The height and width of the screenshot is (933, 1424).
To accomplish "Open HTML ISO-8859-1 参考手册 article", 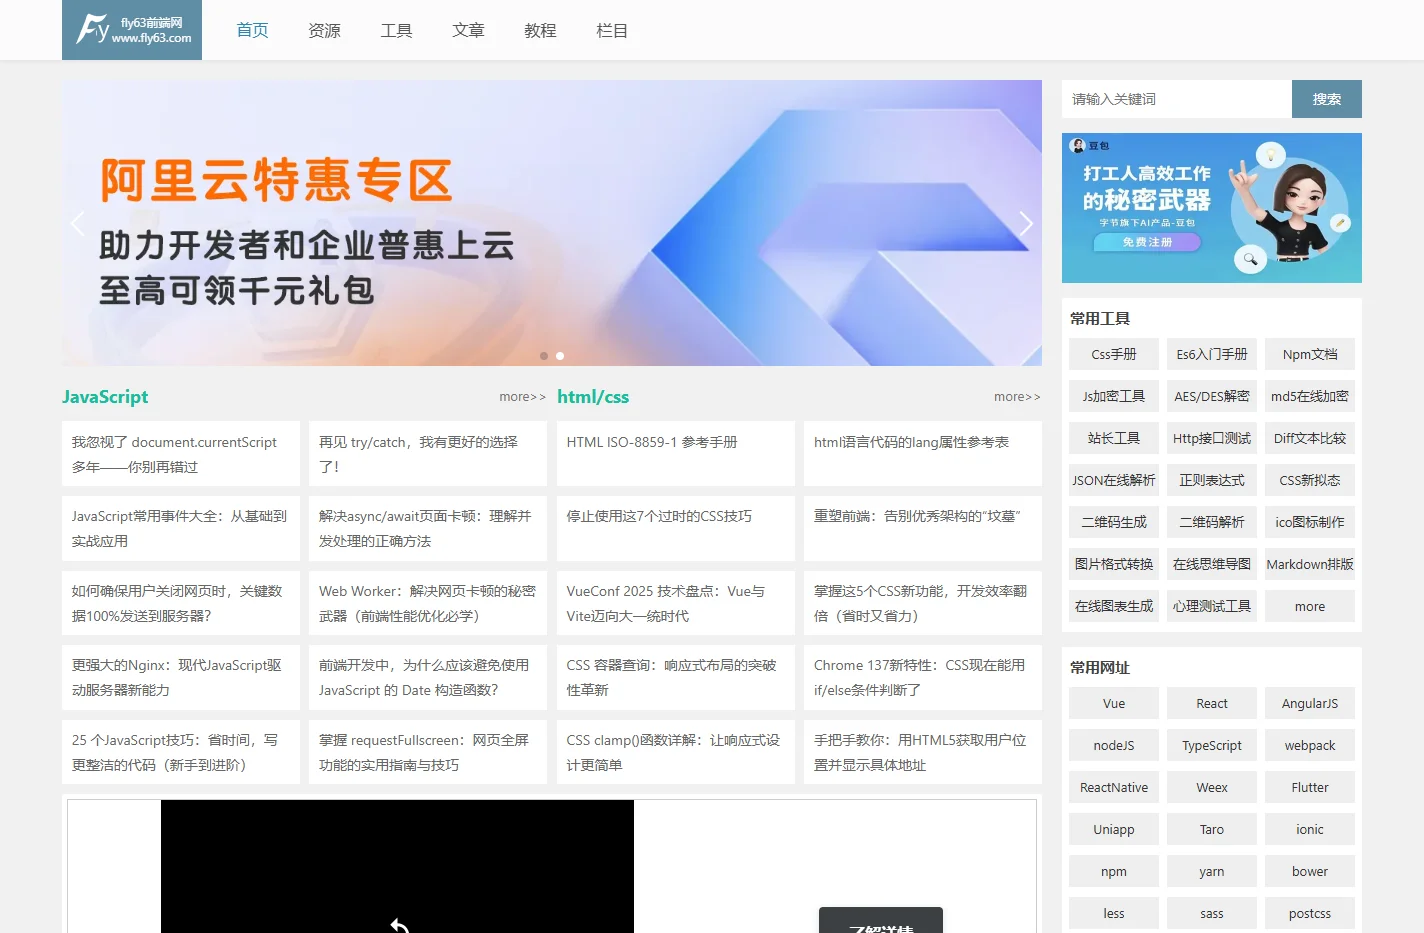I will pyautogui.click(x=676, y=454).
